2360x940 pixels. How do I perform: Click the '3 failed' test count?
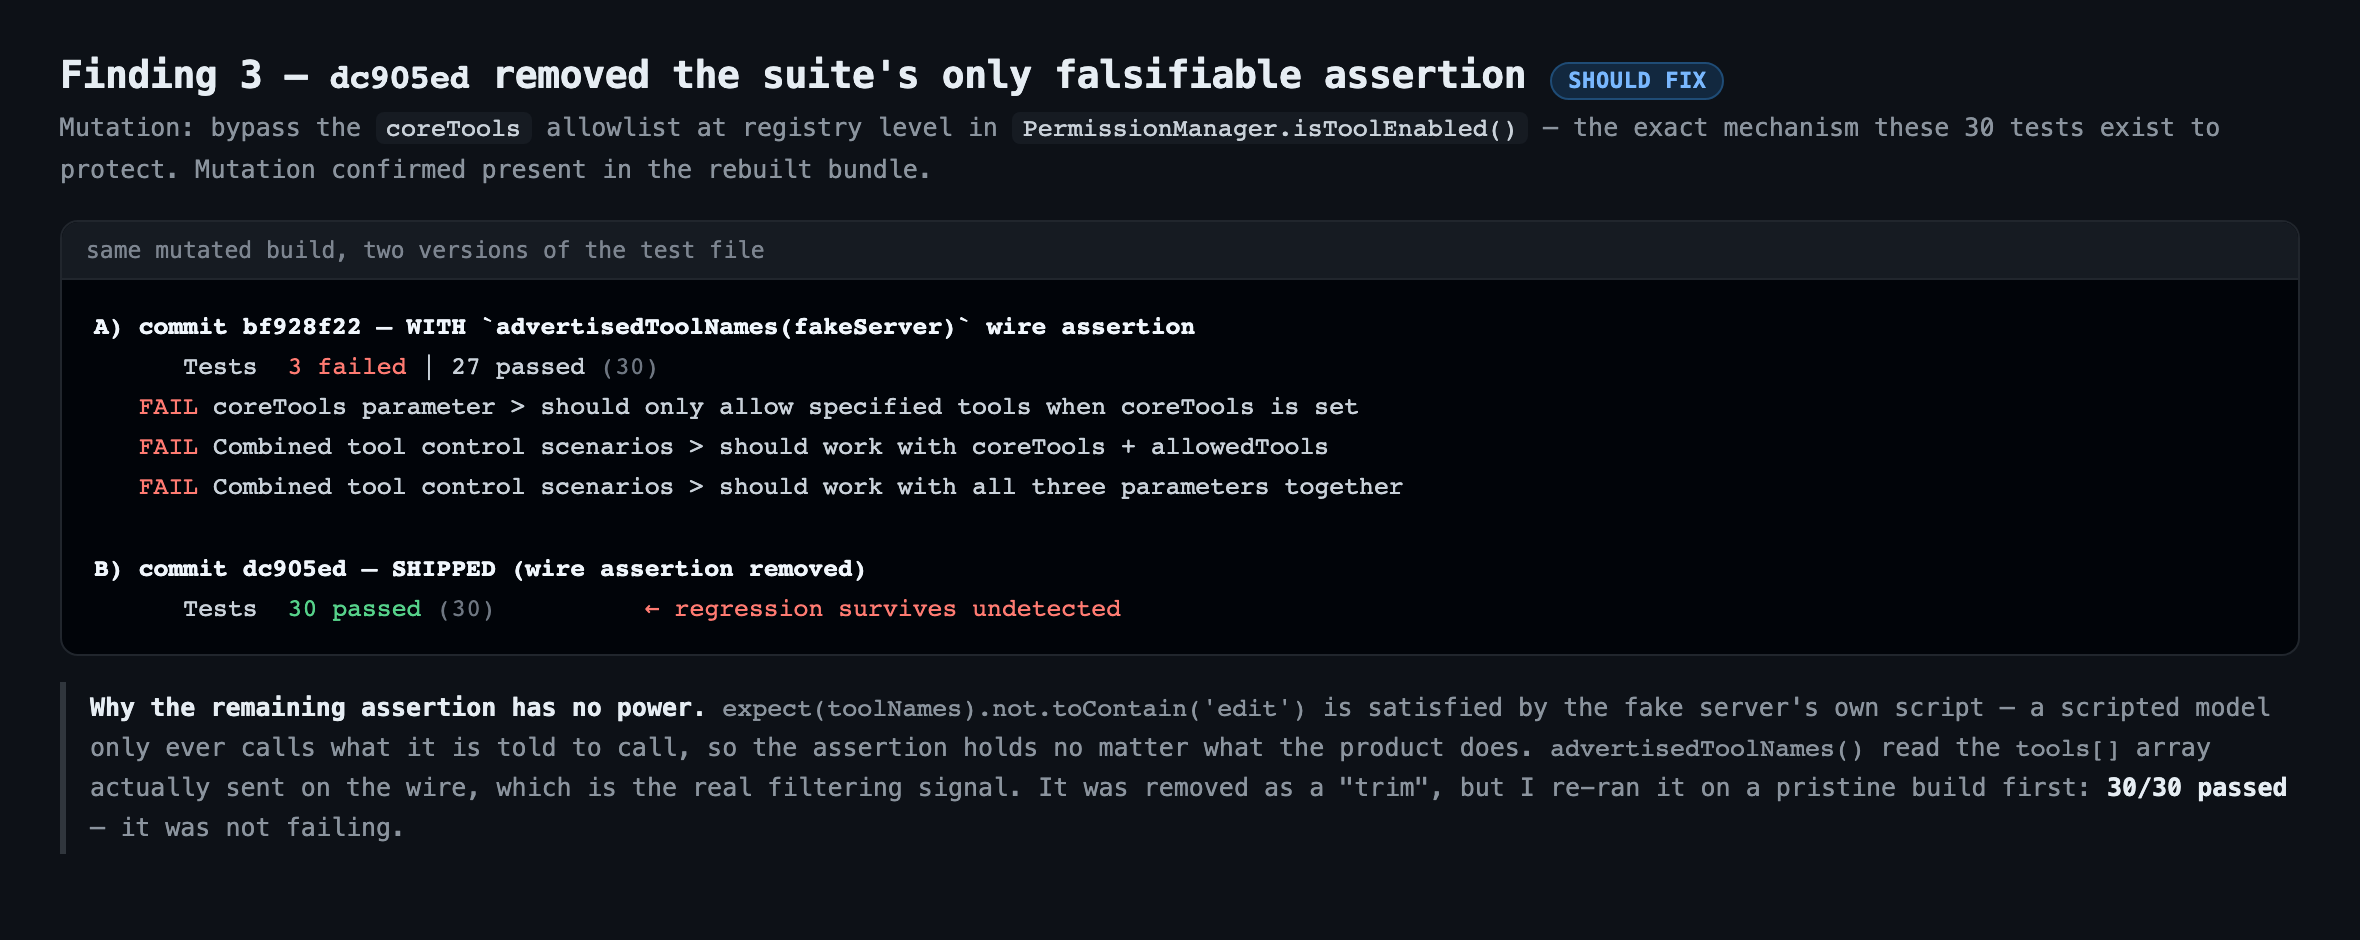coord(347,367)
